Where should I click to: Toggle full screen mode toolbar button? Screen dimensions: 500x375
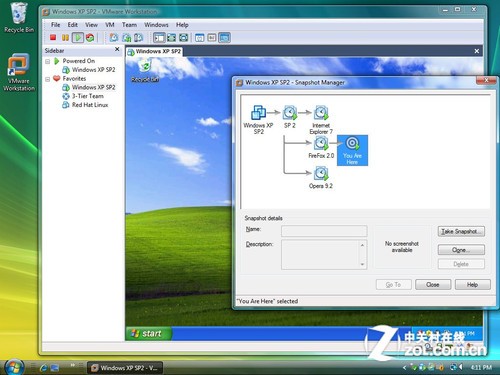pos(171,37)
